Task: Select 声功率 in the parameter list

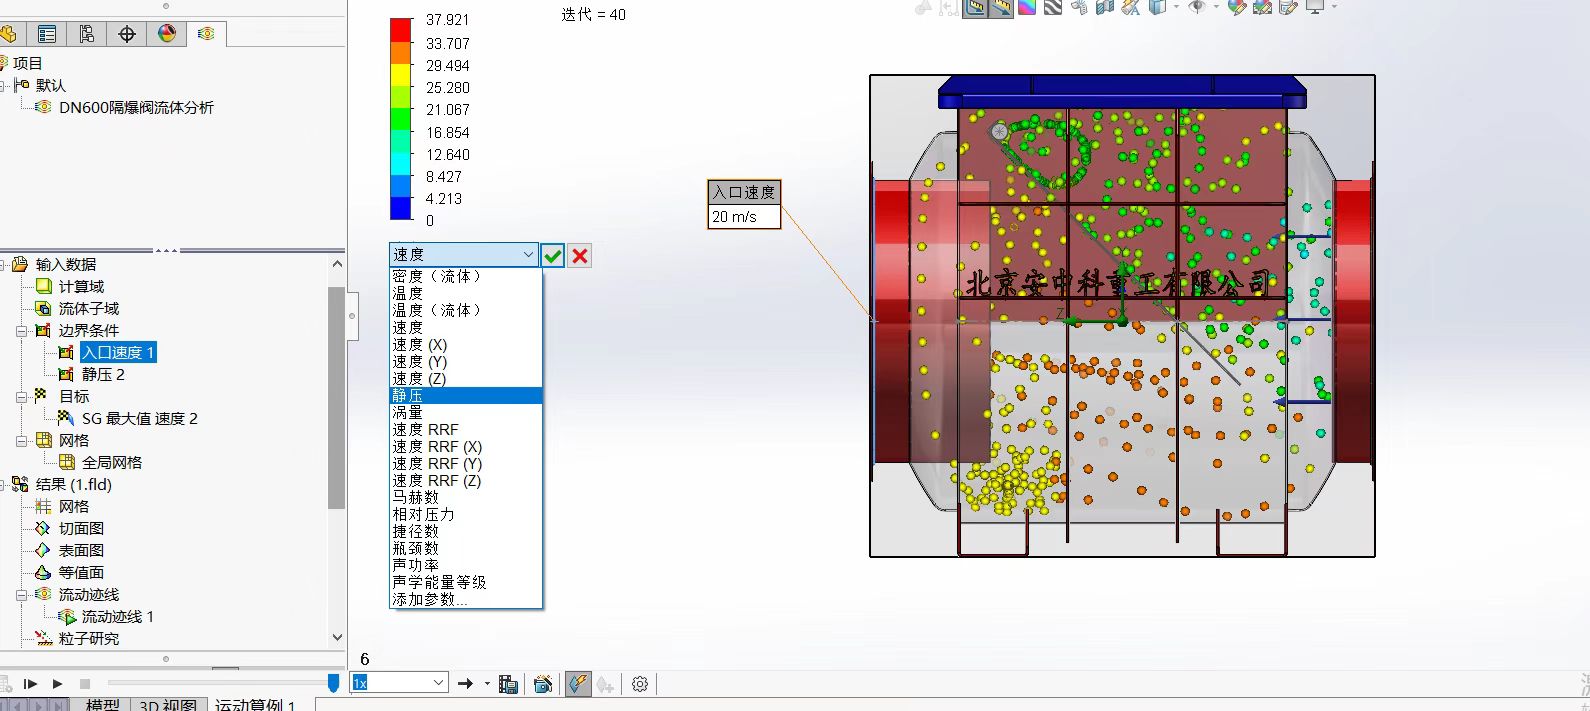Action: pyautogui.click(x=465, y=566)
